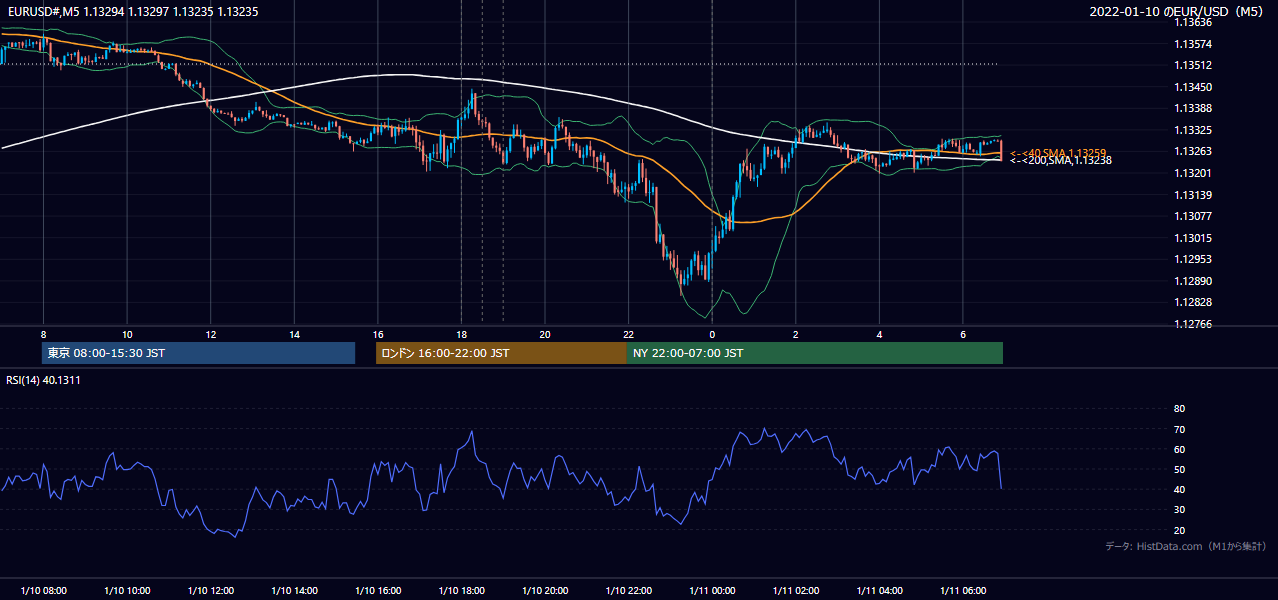The width and height of the screenshot is (1278, 600).
Task: Click the 1.13077 price axis label
Action: 1193,216
